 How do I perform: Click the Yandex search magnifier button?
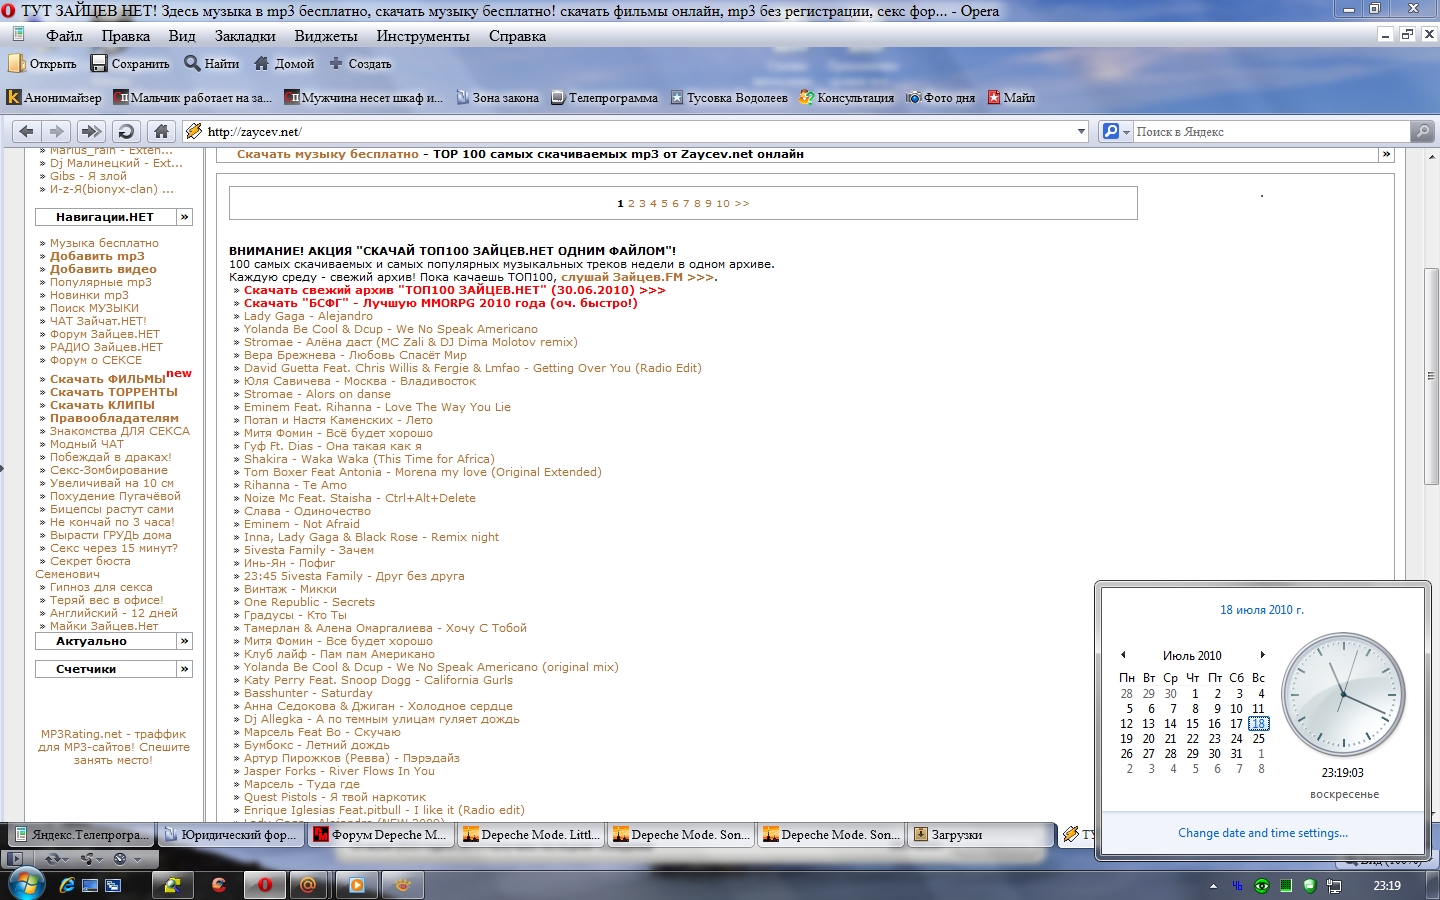point(1422,131)
